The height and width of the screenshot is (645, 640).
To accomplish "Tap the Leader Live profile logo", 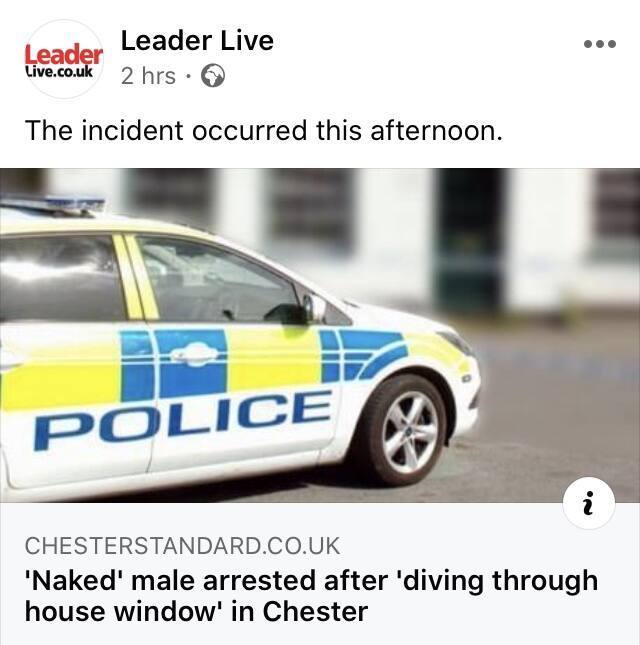I will point(63,59).
